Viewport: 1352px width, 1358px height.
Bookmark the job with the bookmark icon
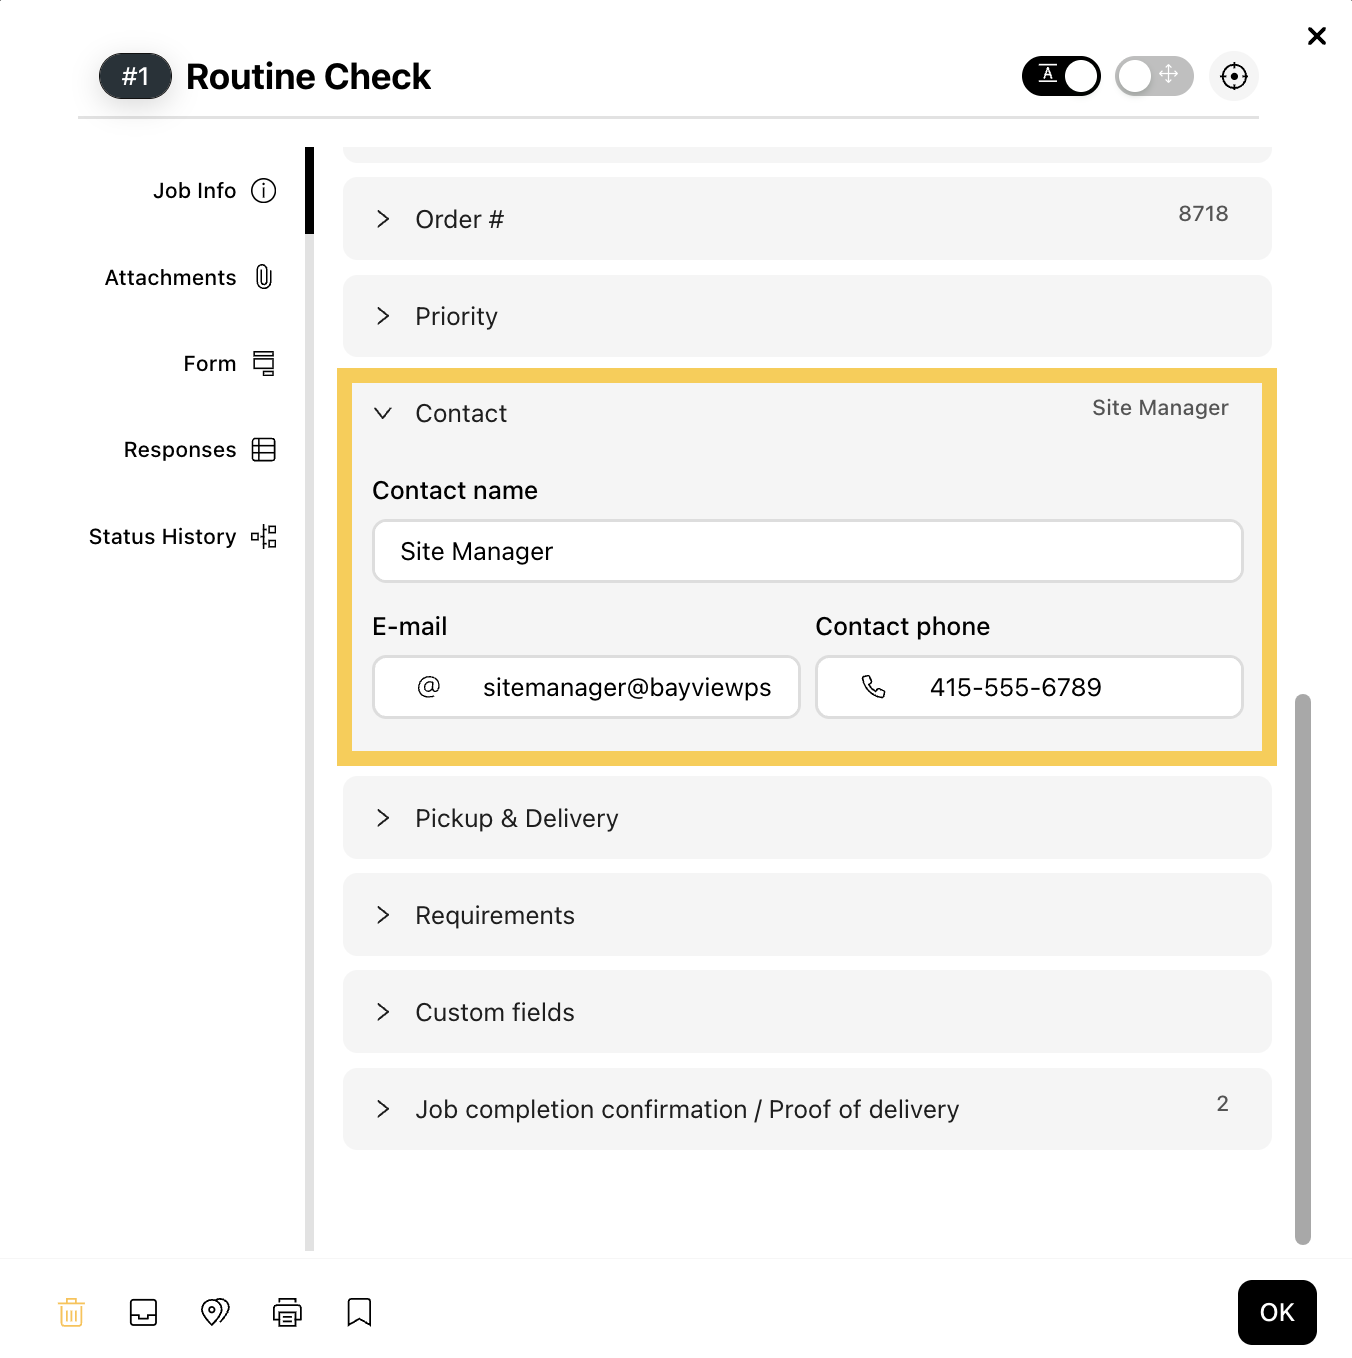359,1312
